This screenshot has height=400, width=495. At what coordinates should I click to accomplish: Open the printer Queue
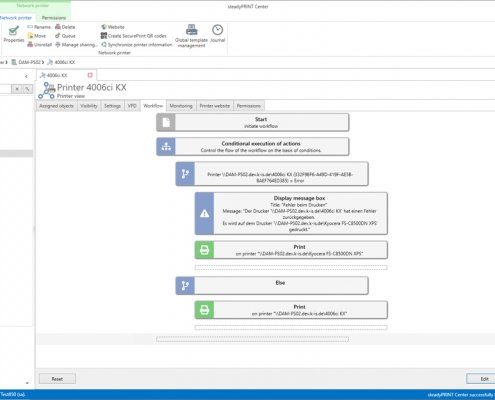(x=65, y=36)
